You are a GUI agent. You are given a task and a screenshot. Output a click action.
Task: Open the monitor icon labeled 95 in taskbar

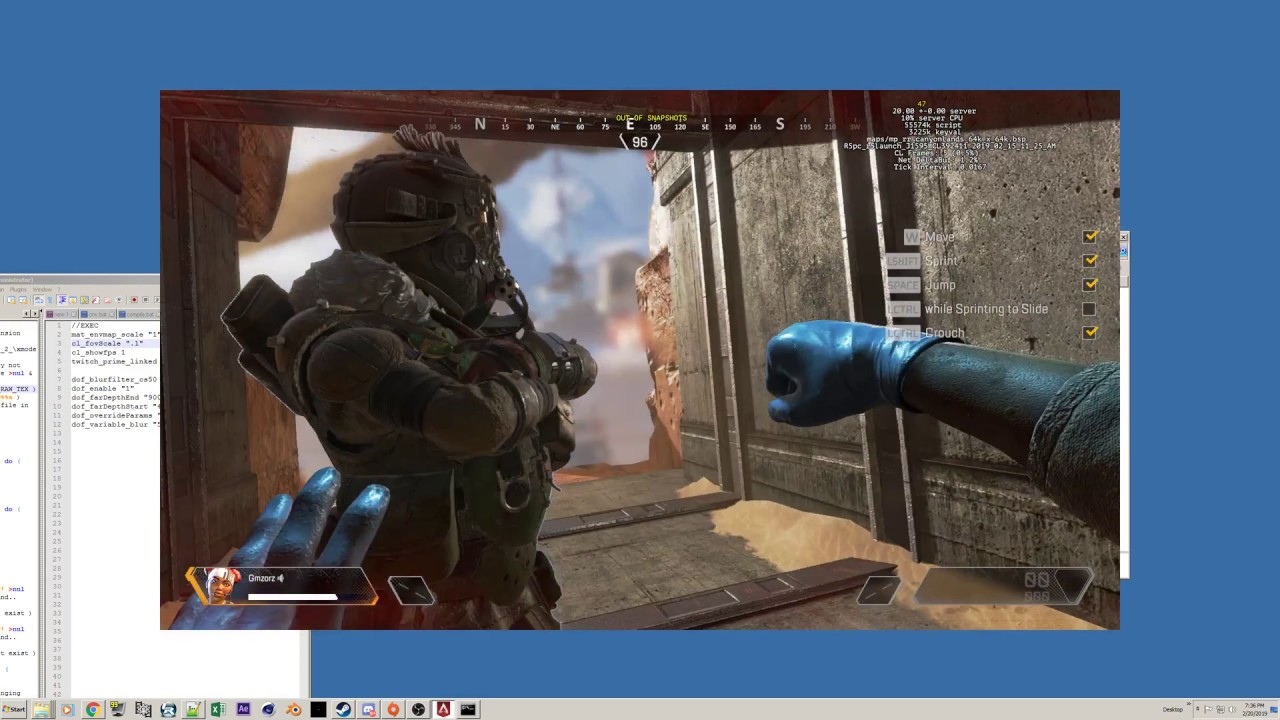[118, 709]
